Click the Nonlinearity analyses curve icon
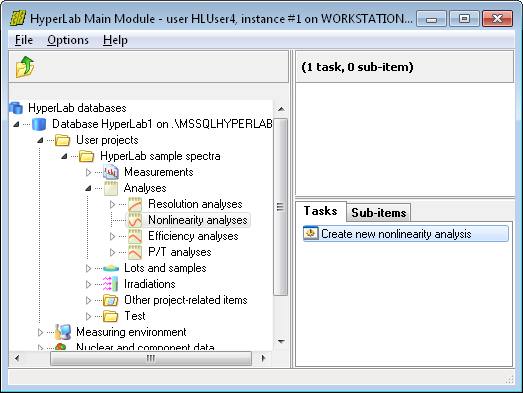The width and height of the screenshot is (523, 393). (135, 220)
